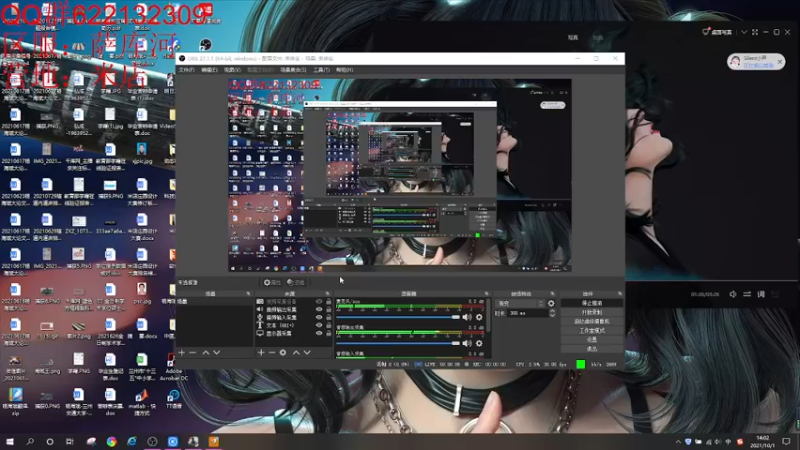This screenshot has height=450, width=800.
Task: Open 属性 properties button above Sources
Action: [x=272, y=282]
